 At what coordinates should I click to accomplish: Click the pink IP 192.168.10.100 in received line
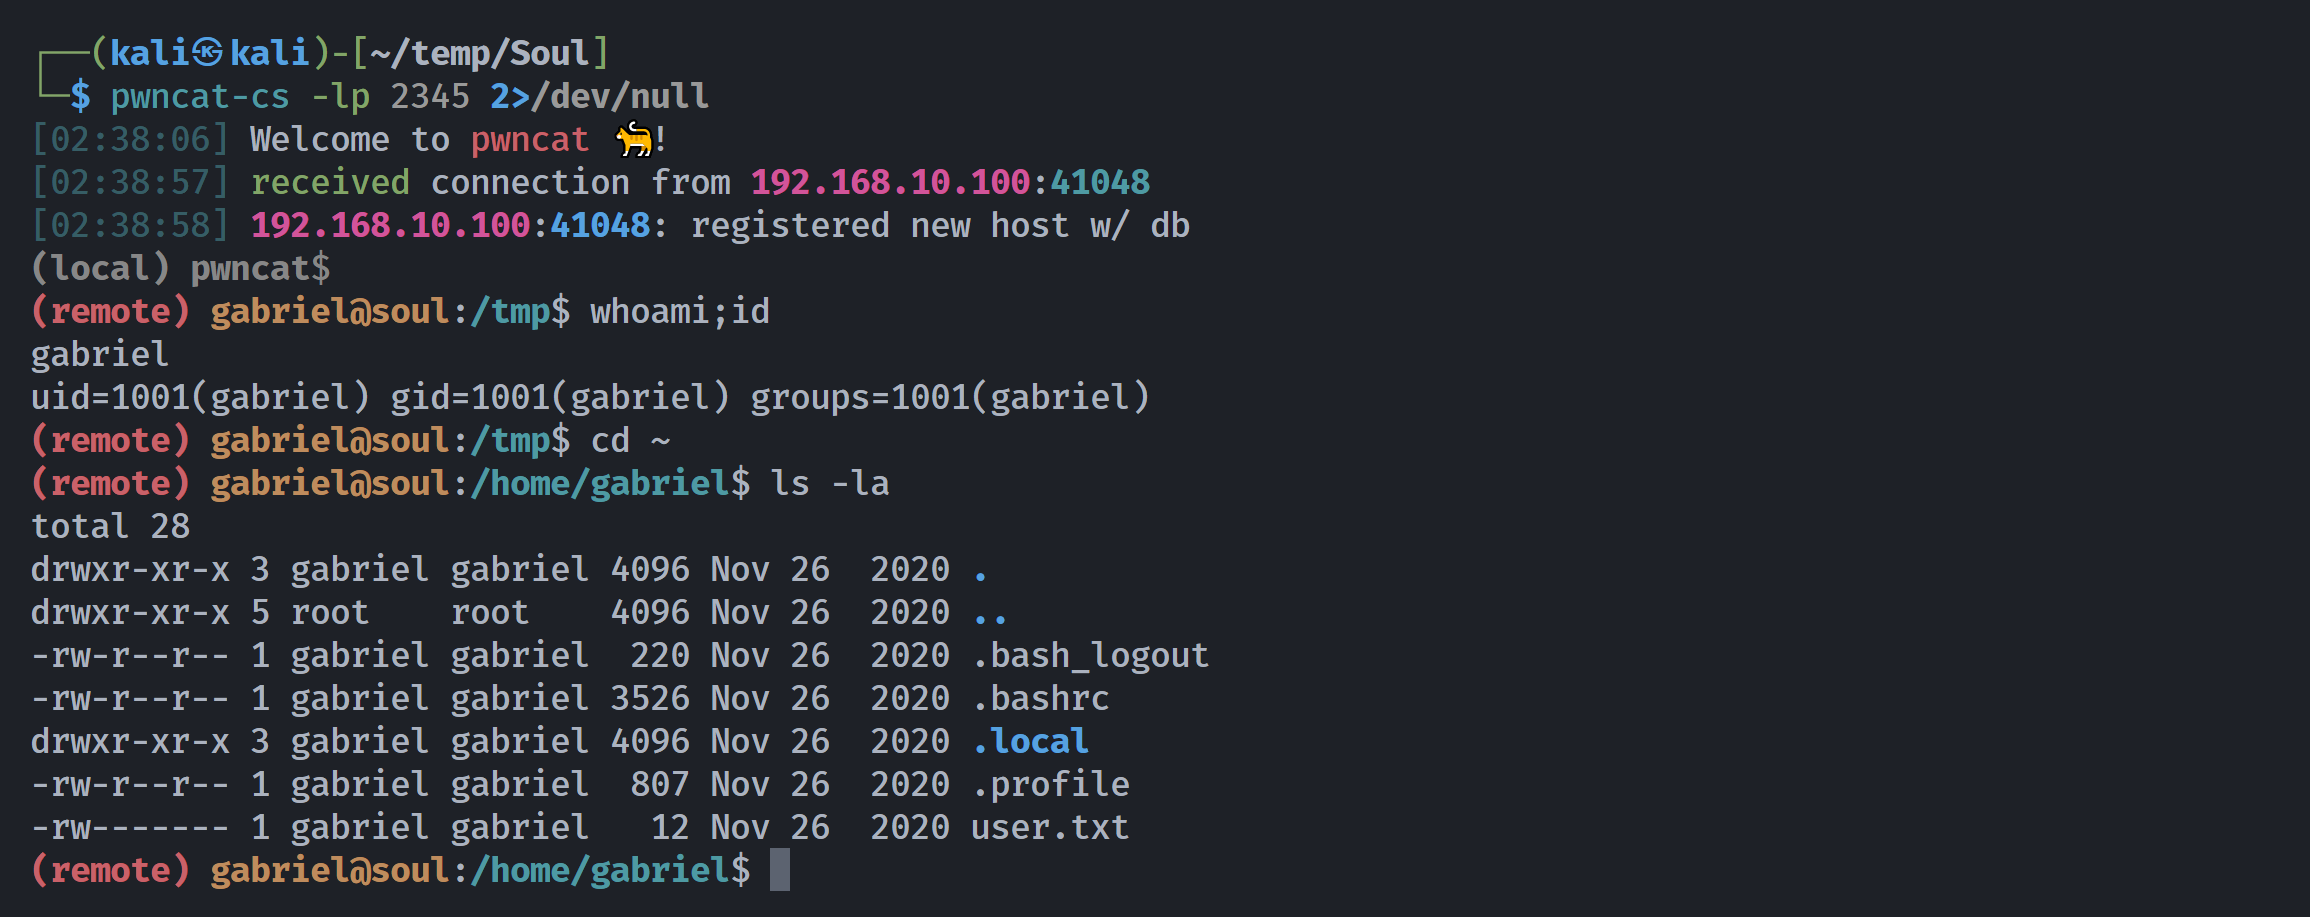point(890,182)
